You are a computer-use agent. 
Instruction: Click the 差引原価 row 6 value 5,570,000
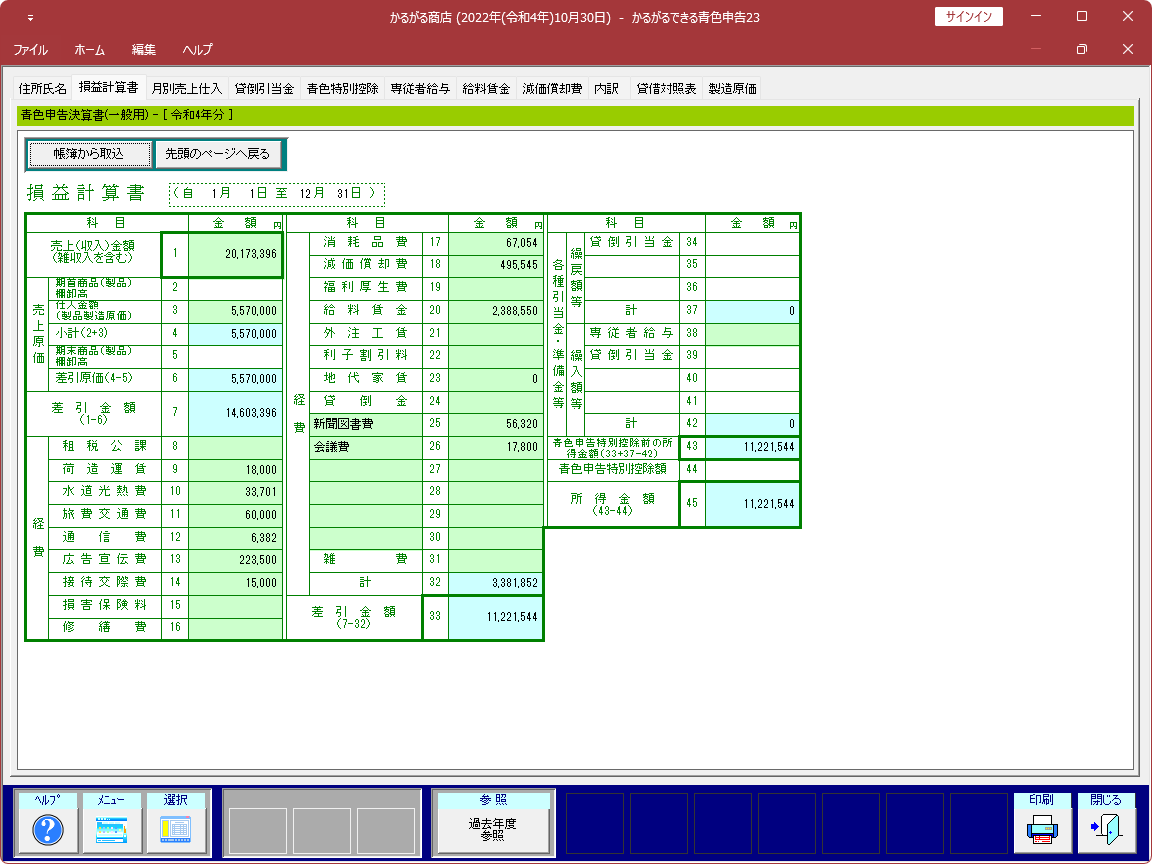(x=236, y=379)
